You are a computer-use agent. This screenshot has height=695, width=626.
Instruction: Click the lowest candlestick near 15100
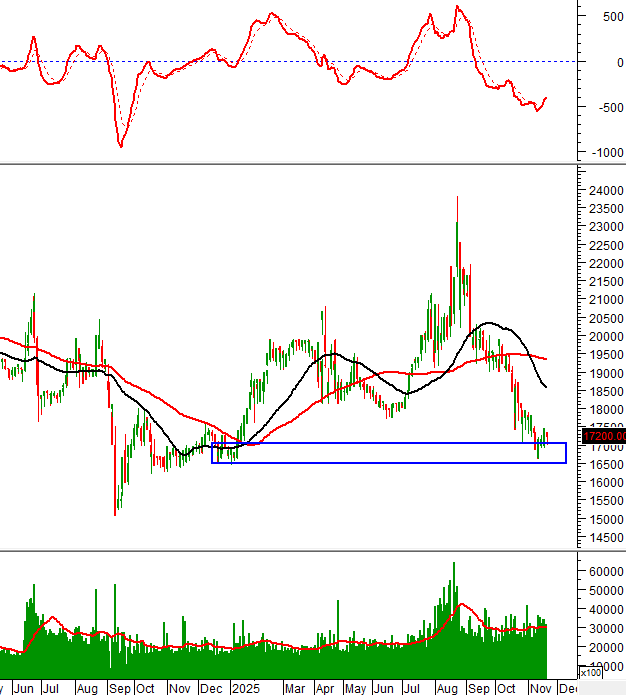[x=116, y=512]
